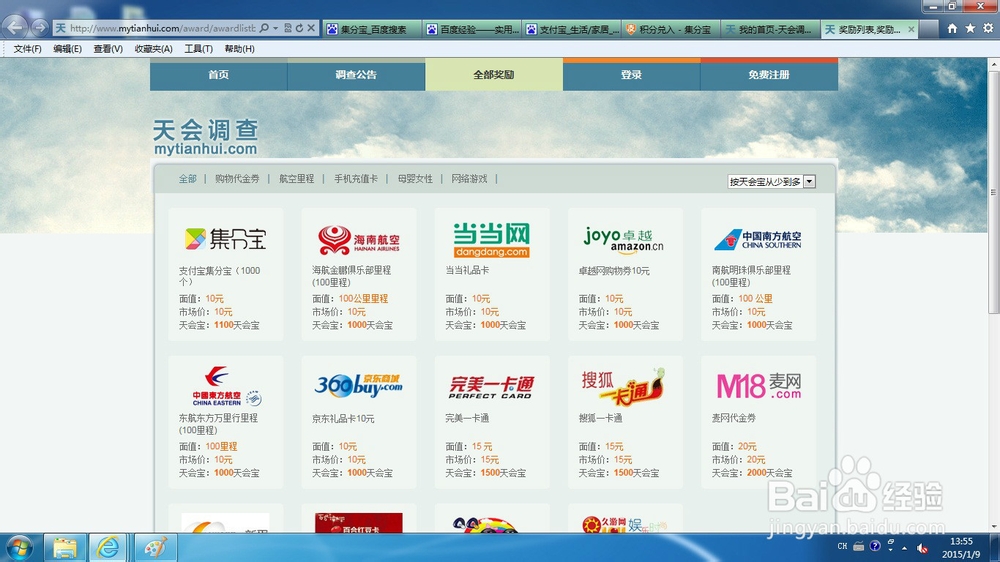Go to 首页 in site navigation
Image resolution: width=1000 pixels, height=562 pixels.
coord(219,75)
